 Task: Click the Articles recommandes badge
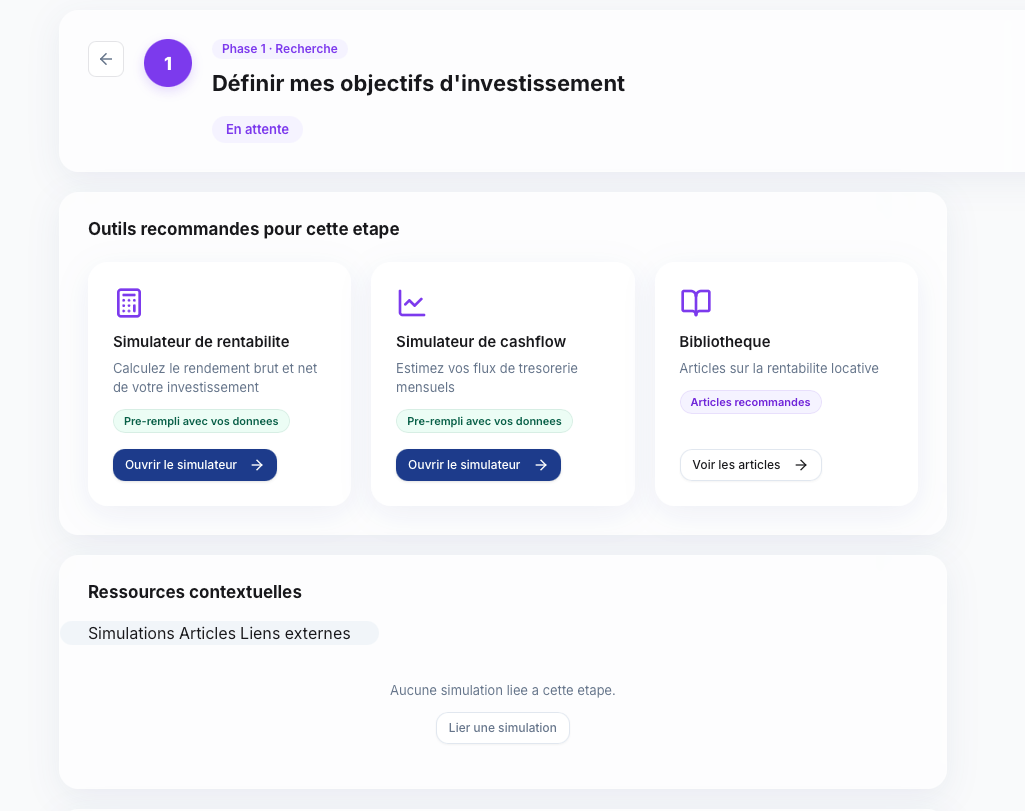(750, 401)
